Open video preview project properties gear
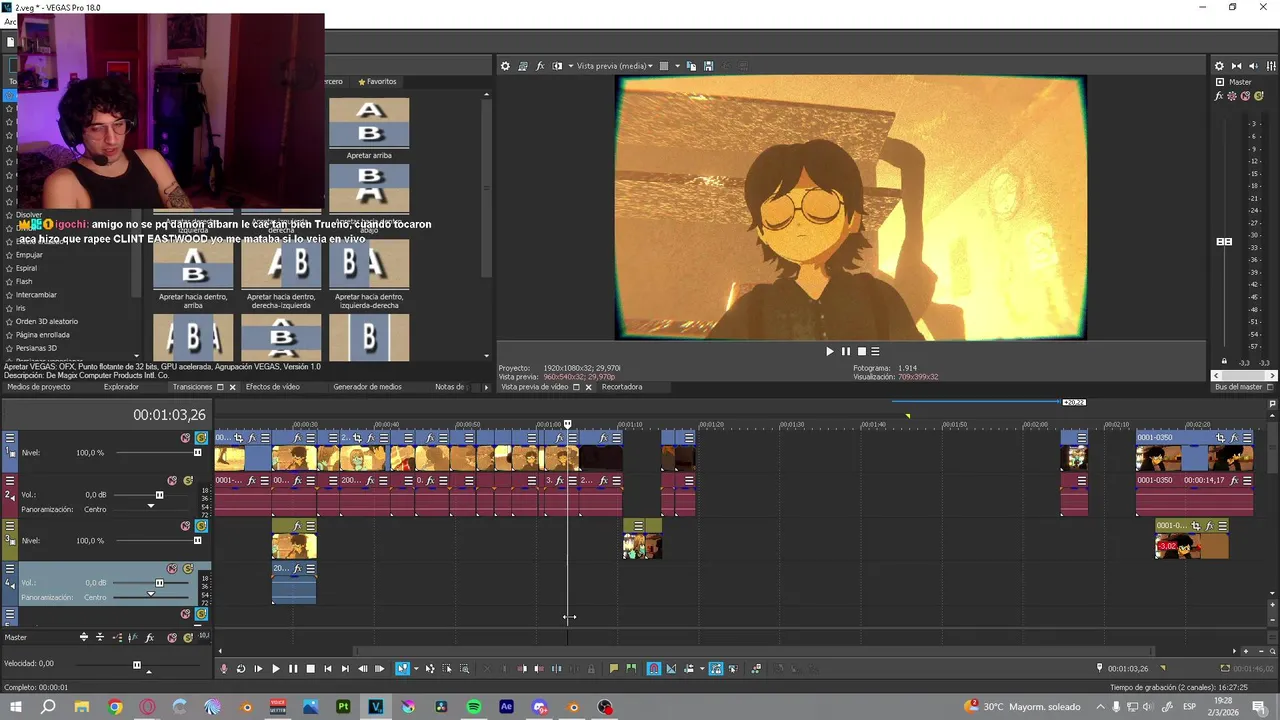Screen dimensions: 1280x720 point(505,66)
